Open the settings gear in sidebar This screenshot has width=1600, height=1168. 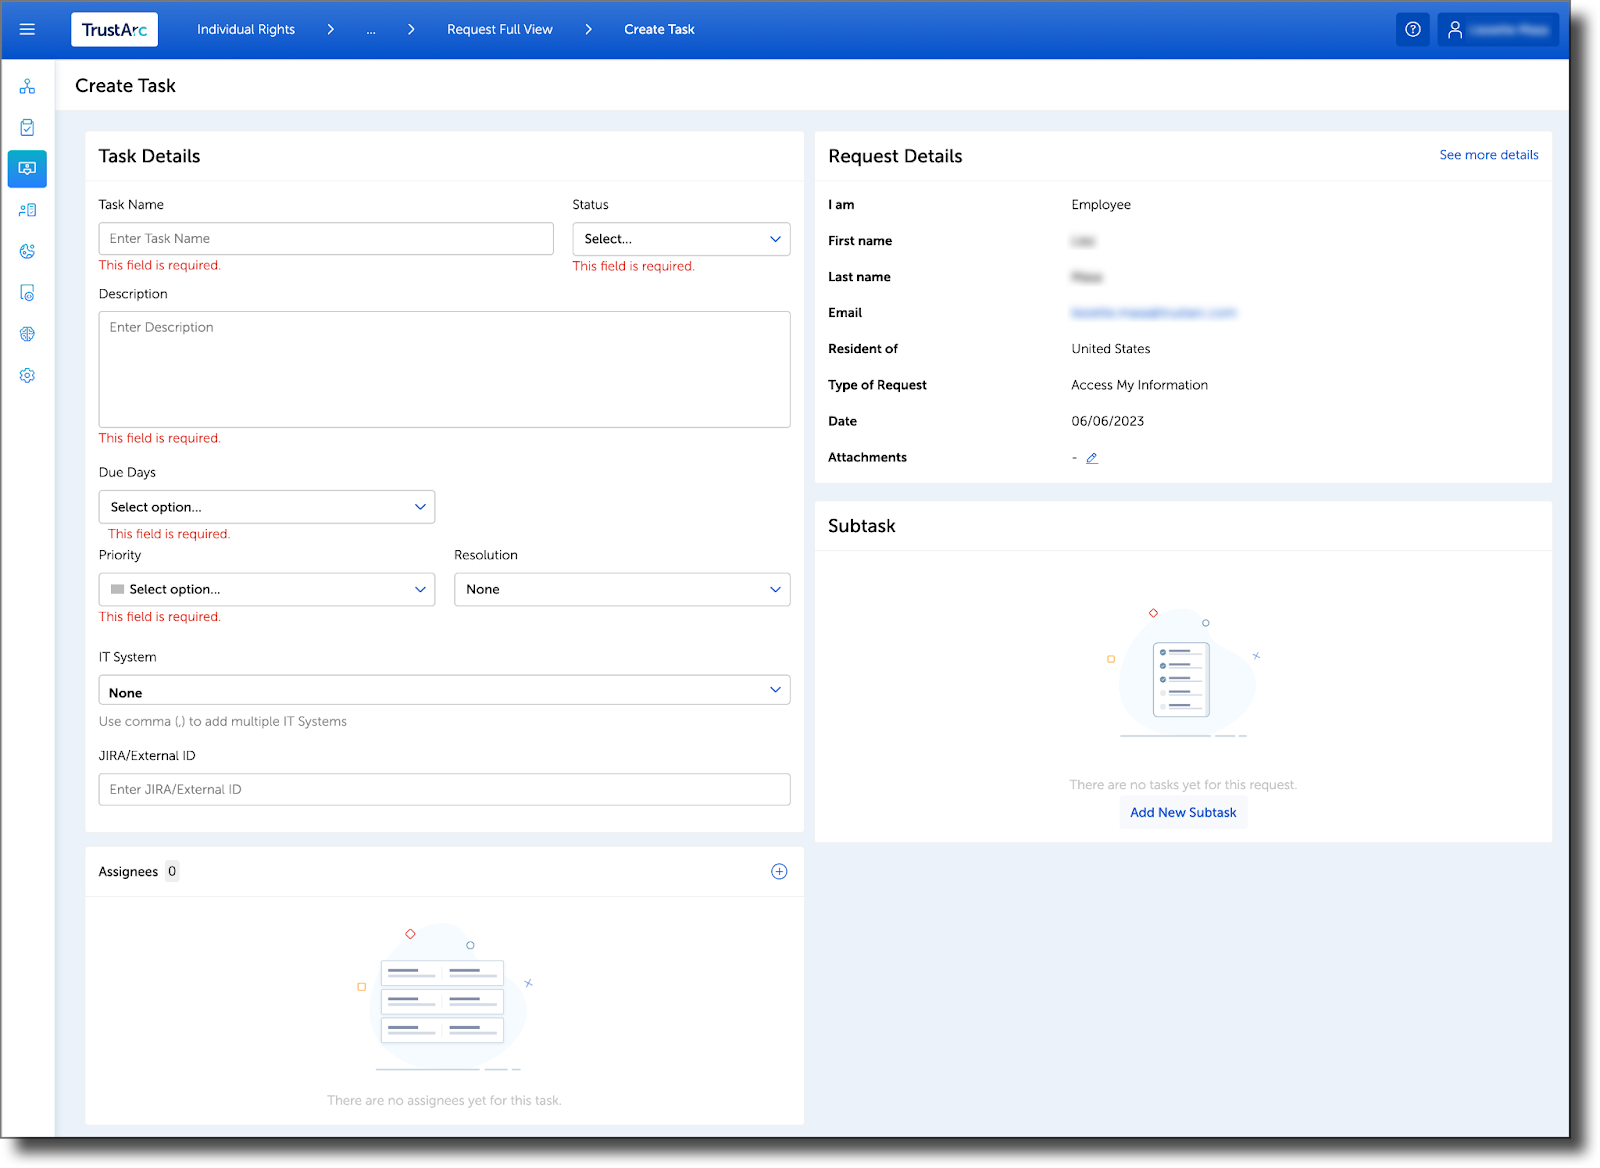coord(27,375)
